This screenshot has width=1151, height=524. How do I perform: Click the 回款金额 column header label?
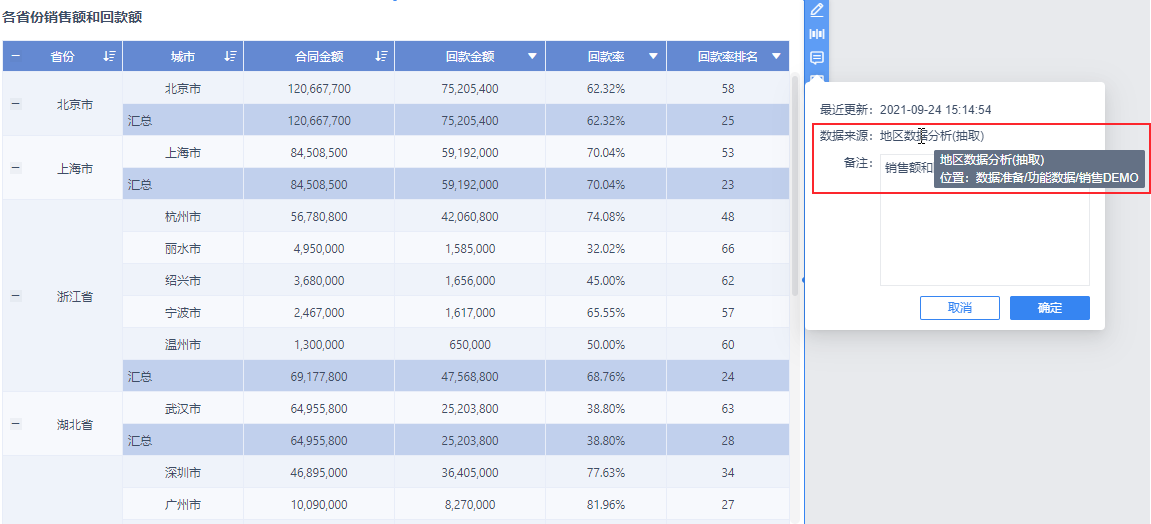click(x=470, y=57)
